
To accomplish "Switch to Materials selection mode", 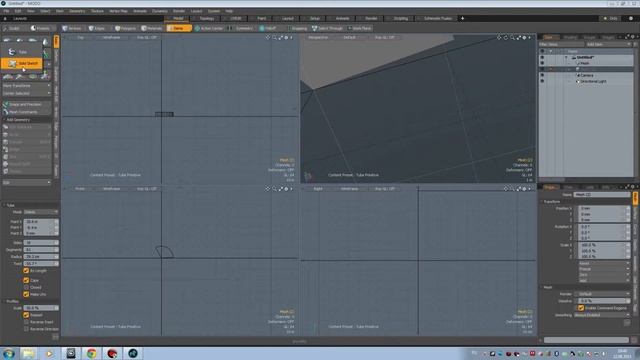I will pyautogui.click(x=152, y=28).
